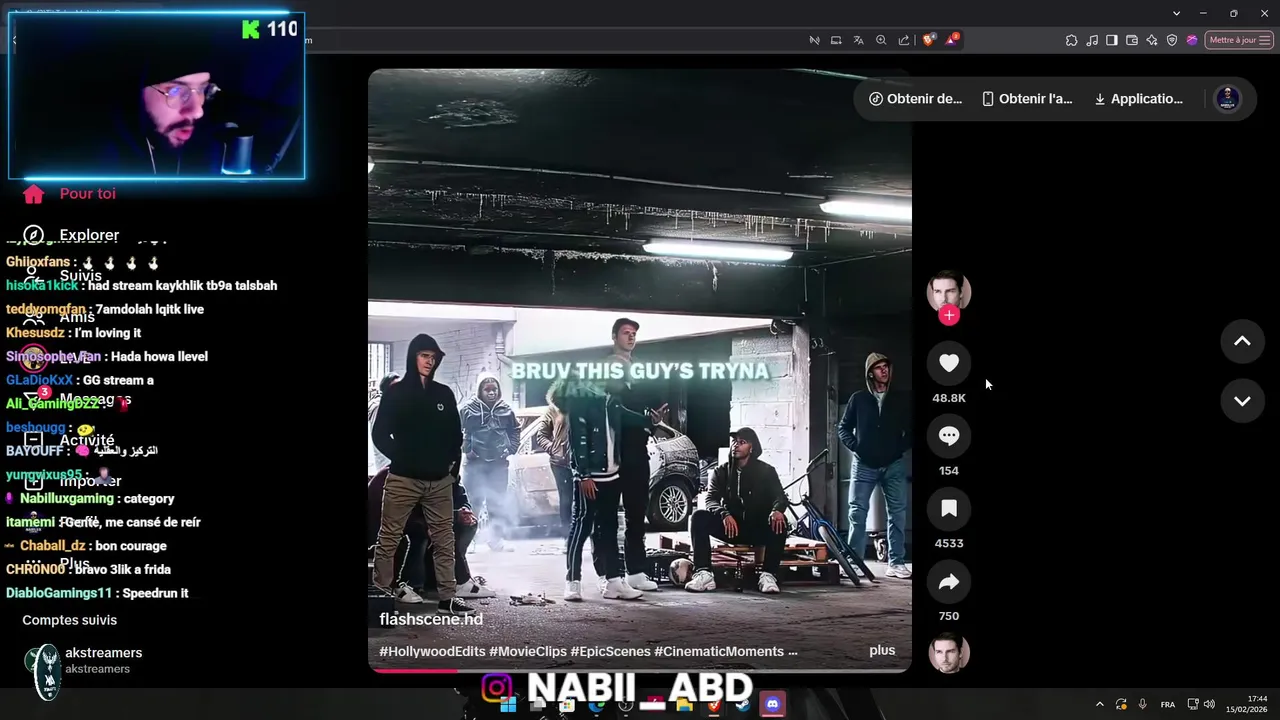Open the sound disc below share count
1280x720 pixels.
pyautogui.click(x=949, y=654)
